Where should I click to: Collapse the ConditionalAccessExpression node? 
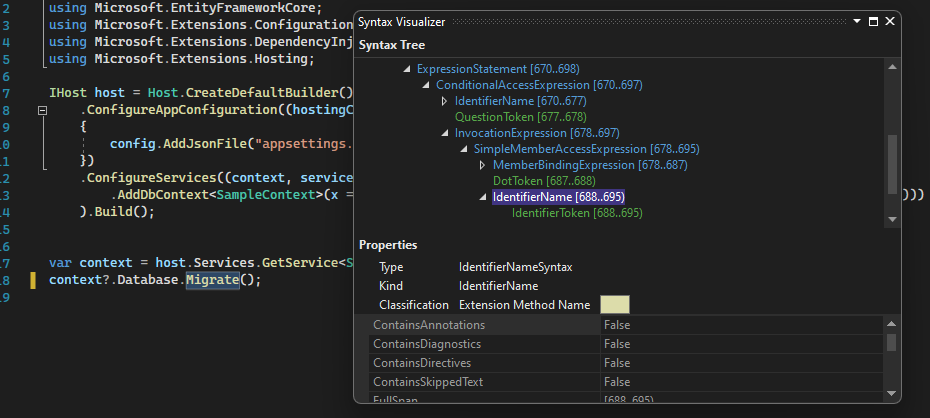(x=426, y=85)
